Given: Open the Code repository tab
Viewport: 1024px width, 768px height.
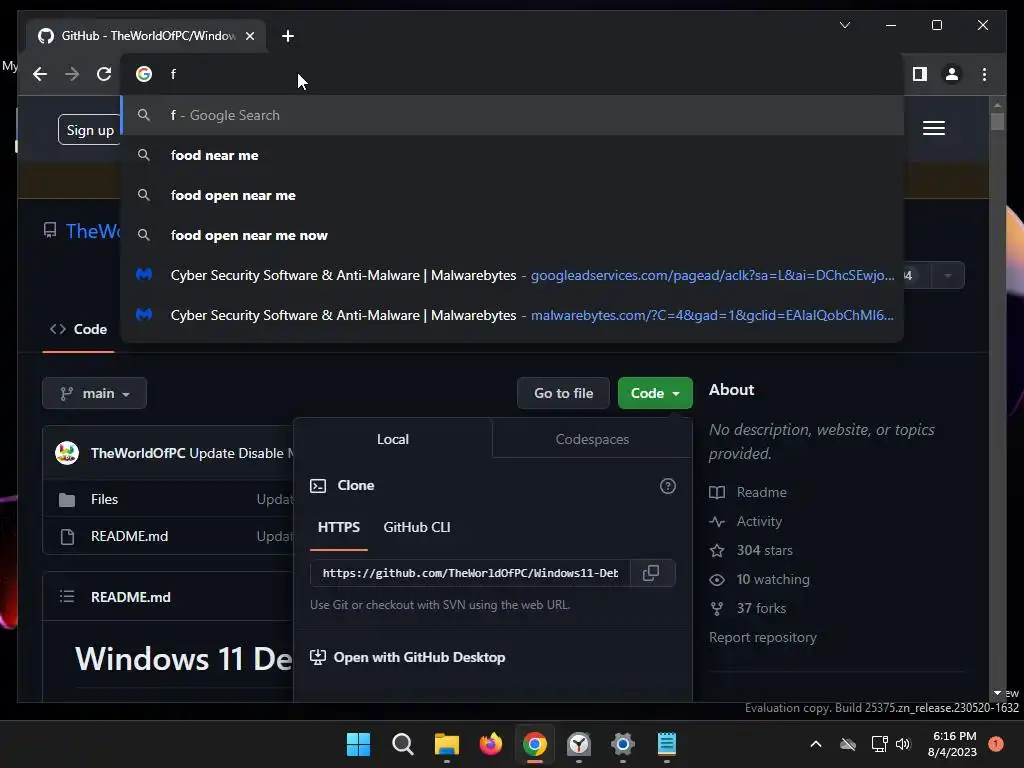Looking at the screenshot, I should point(78,329).
